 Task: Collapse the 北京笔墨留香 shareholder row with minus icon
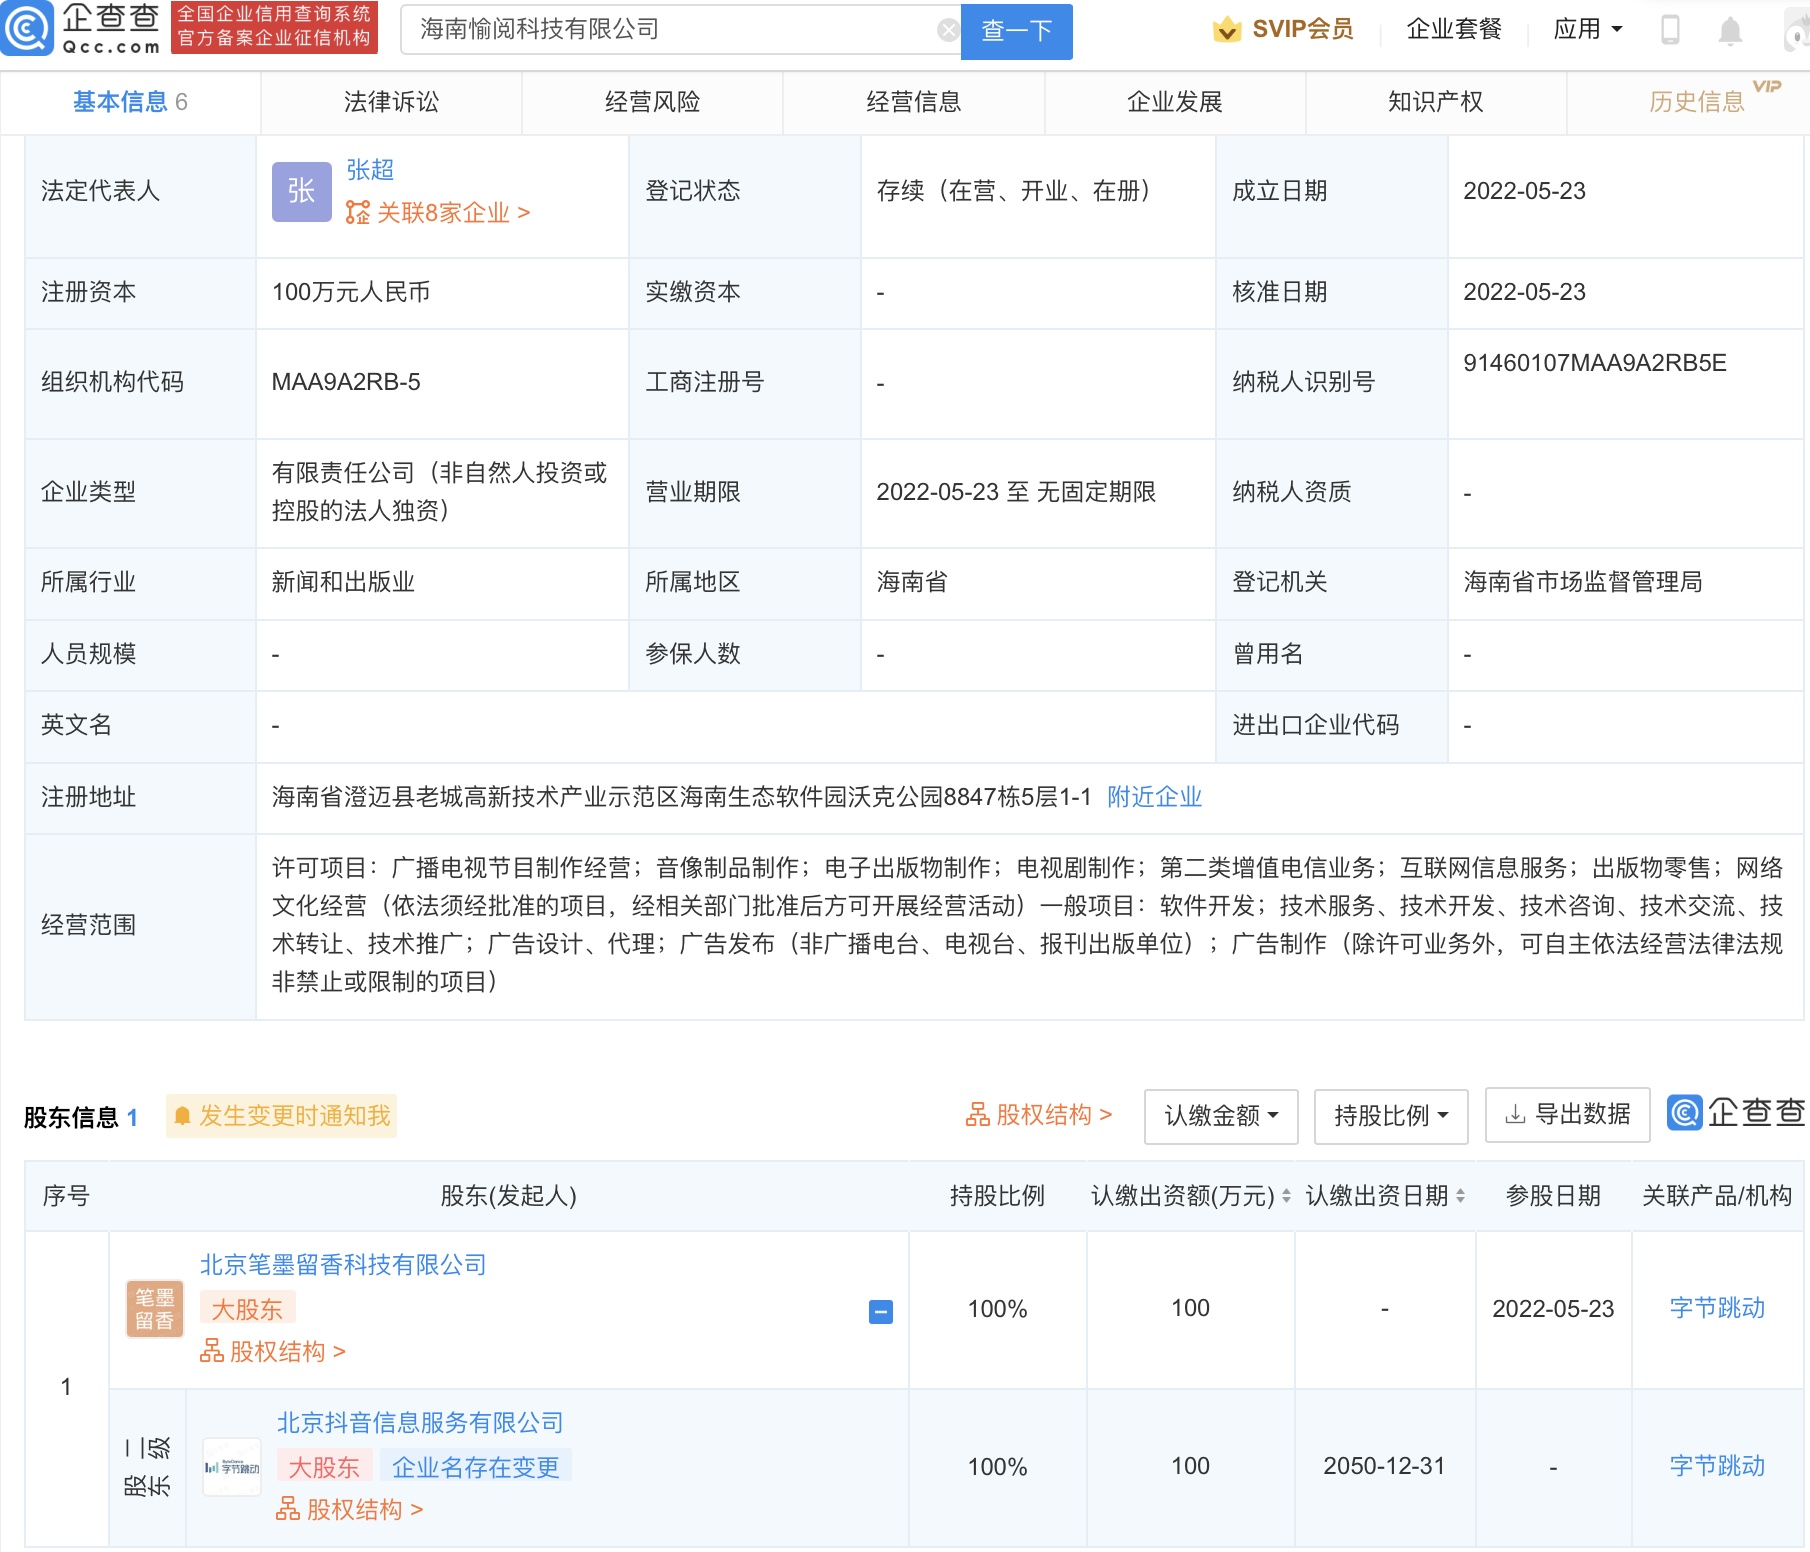[x=881, y=1311]
